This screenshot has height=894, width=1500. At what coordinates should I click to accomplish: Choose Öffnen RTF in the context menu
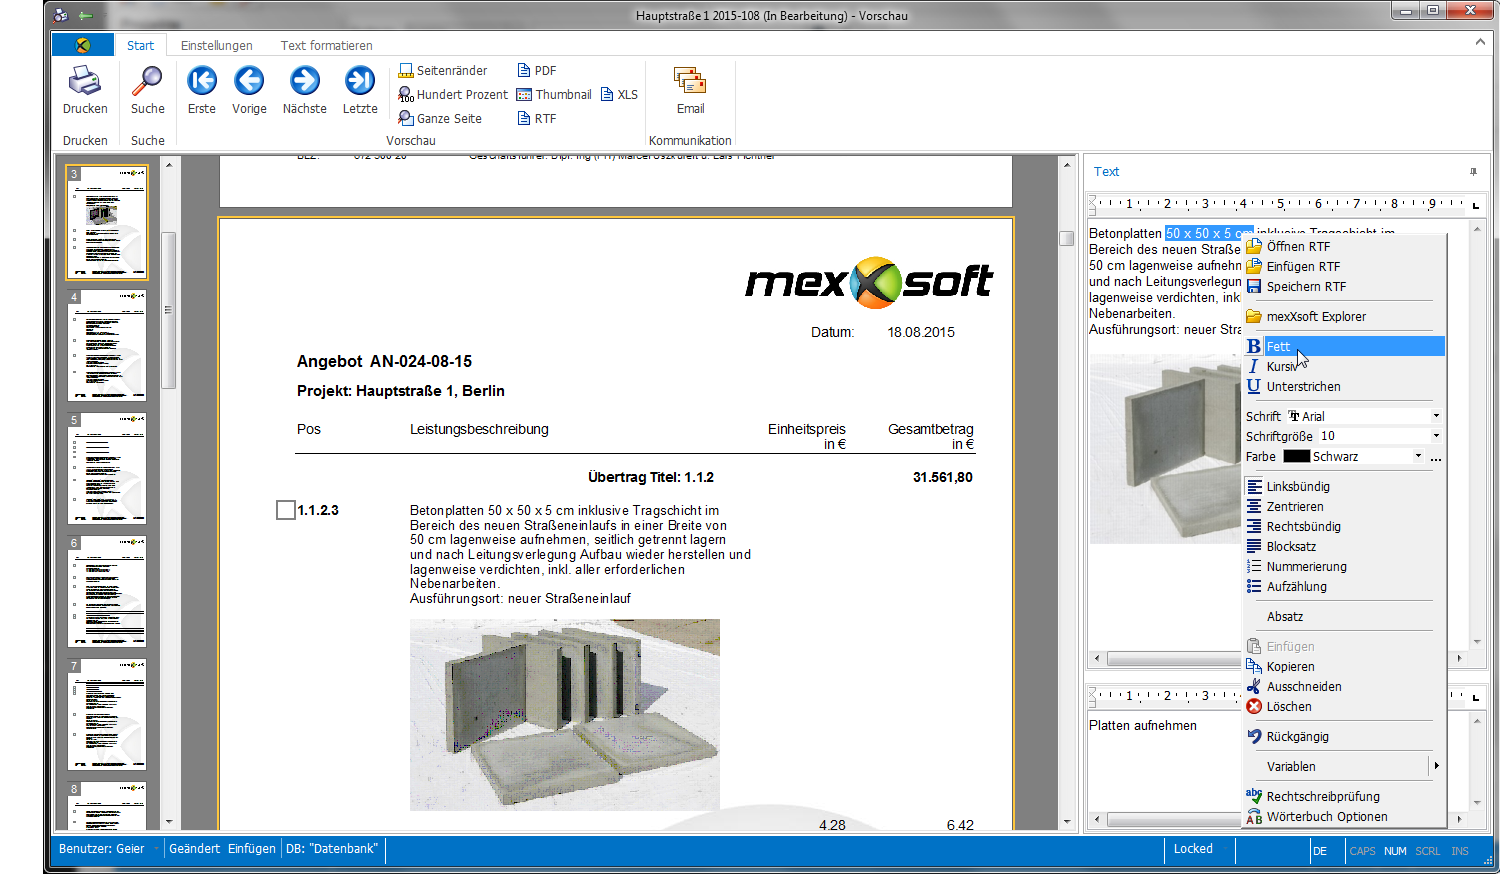(x=1344, y=247)
